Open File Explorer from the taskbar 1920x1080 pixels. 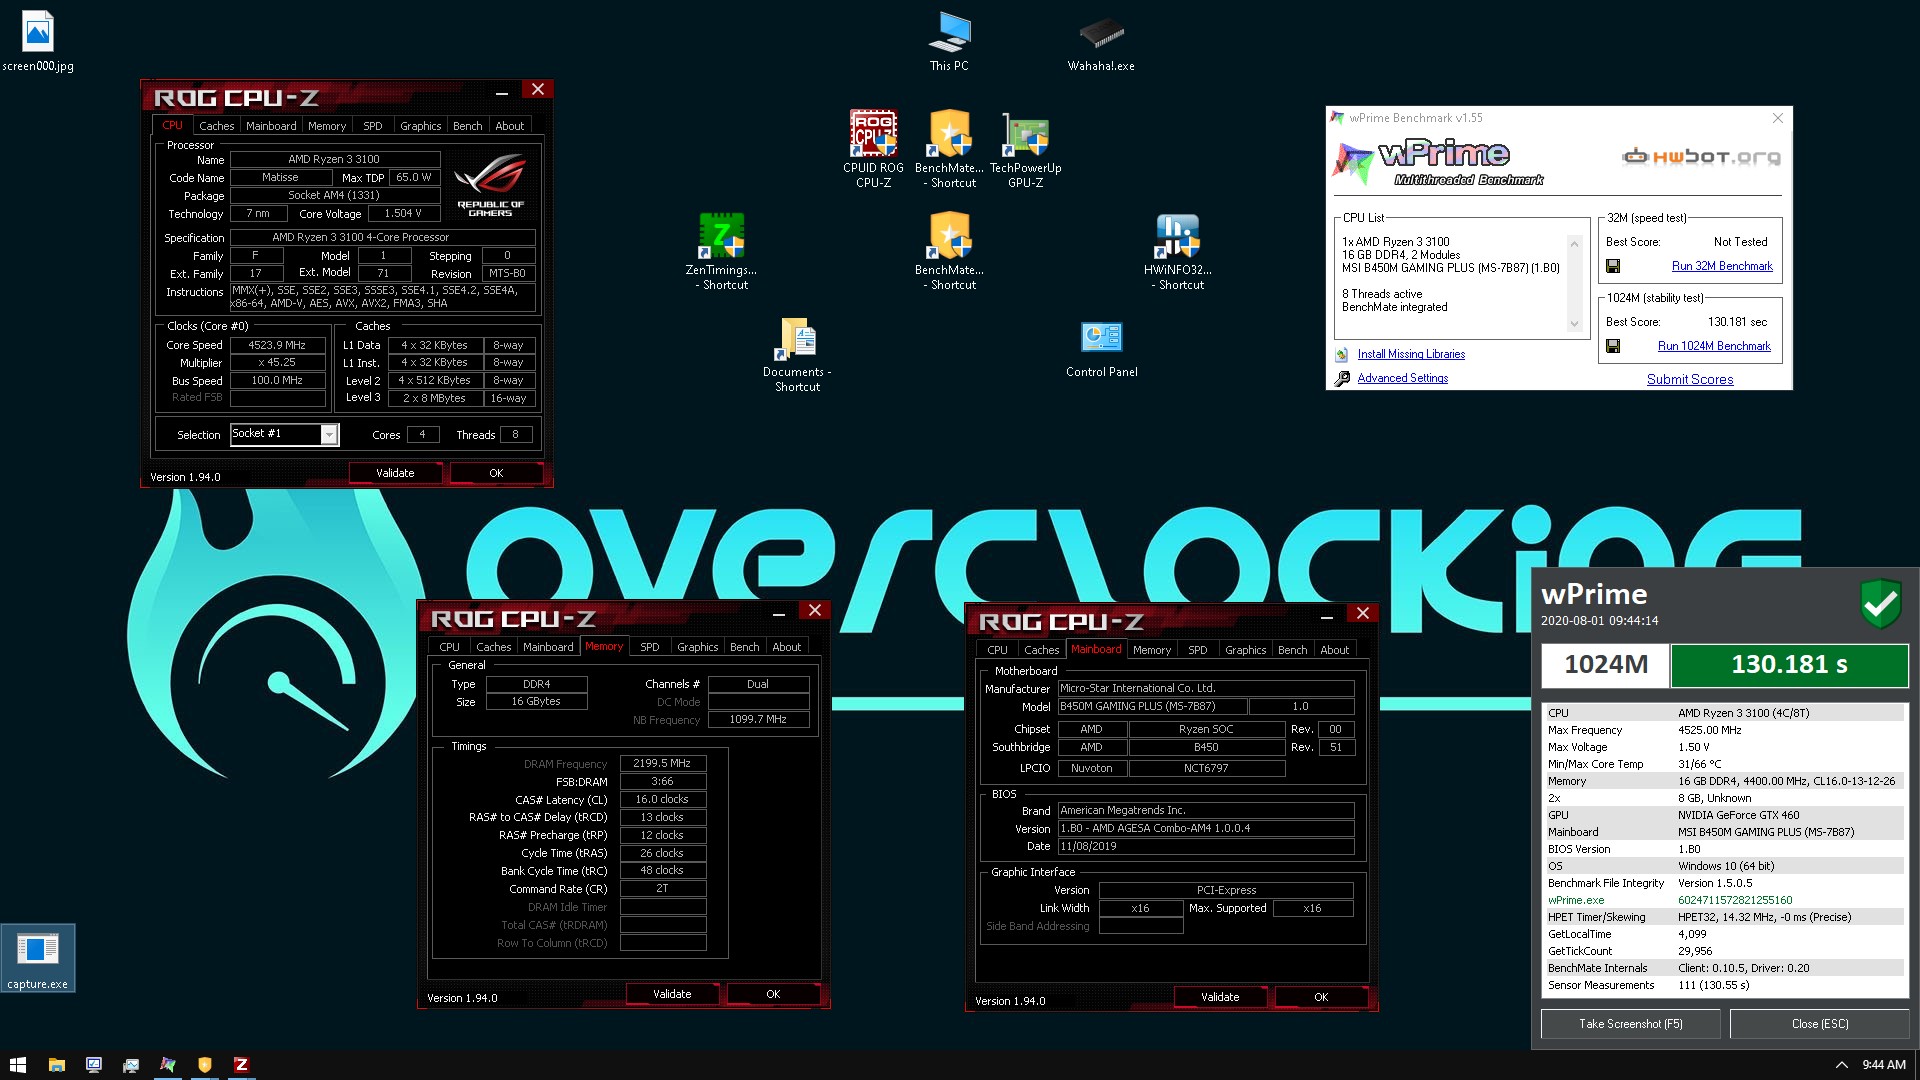[56, 1065]
